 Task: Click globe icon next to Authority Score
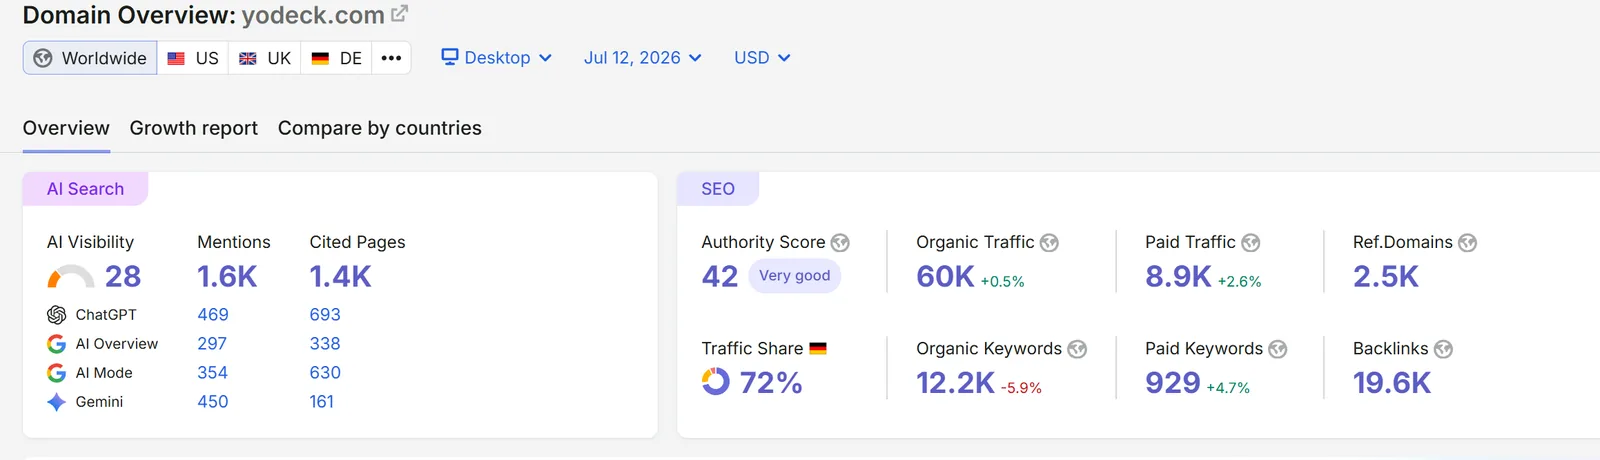pyautogui.click(x=840, y=243)
